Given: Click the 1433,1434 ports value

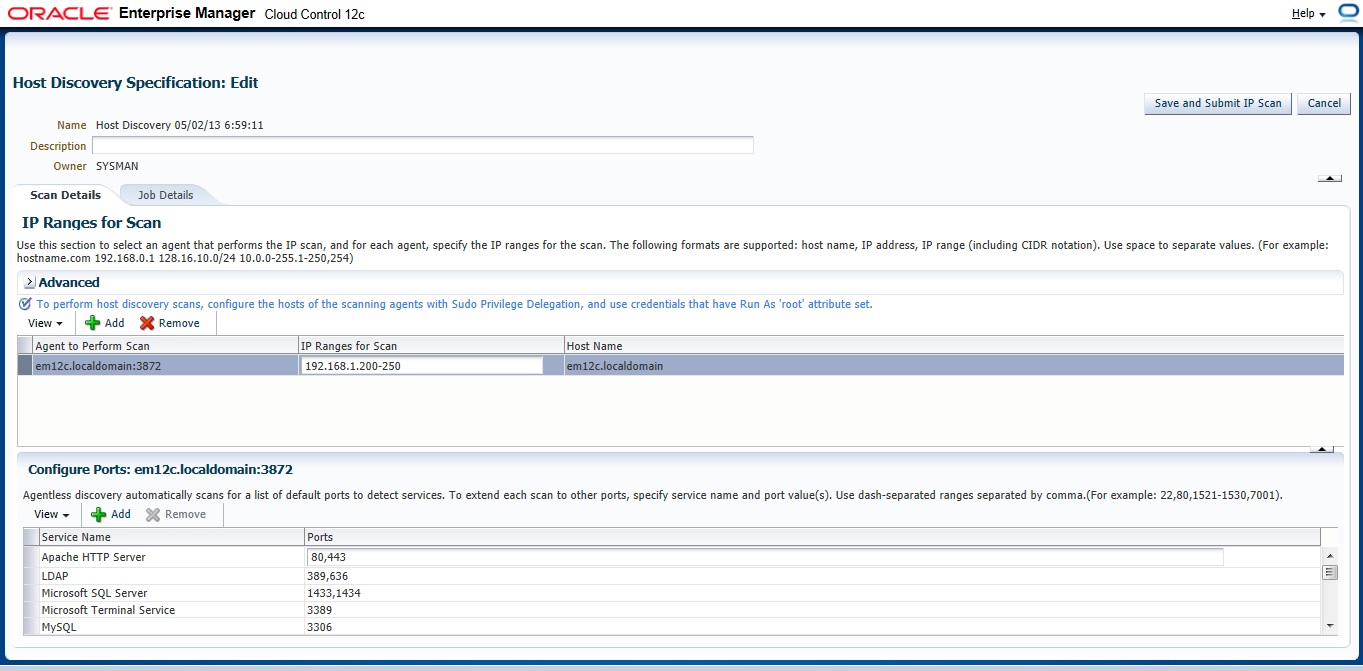Looking at the screenshot, I should 334,593.
